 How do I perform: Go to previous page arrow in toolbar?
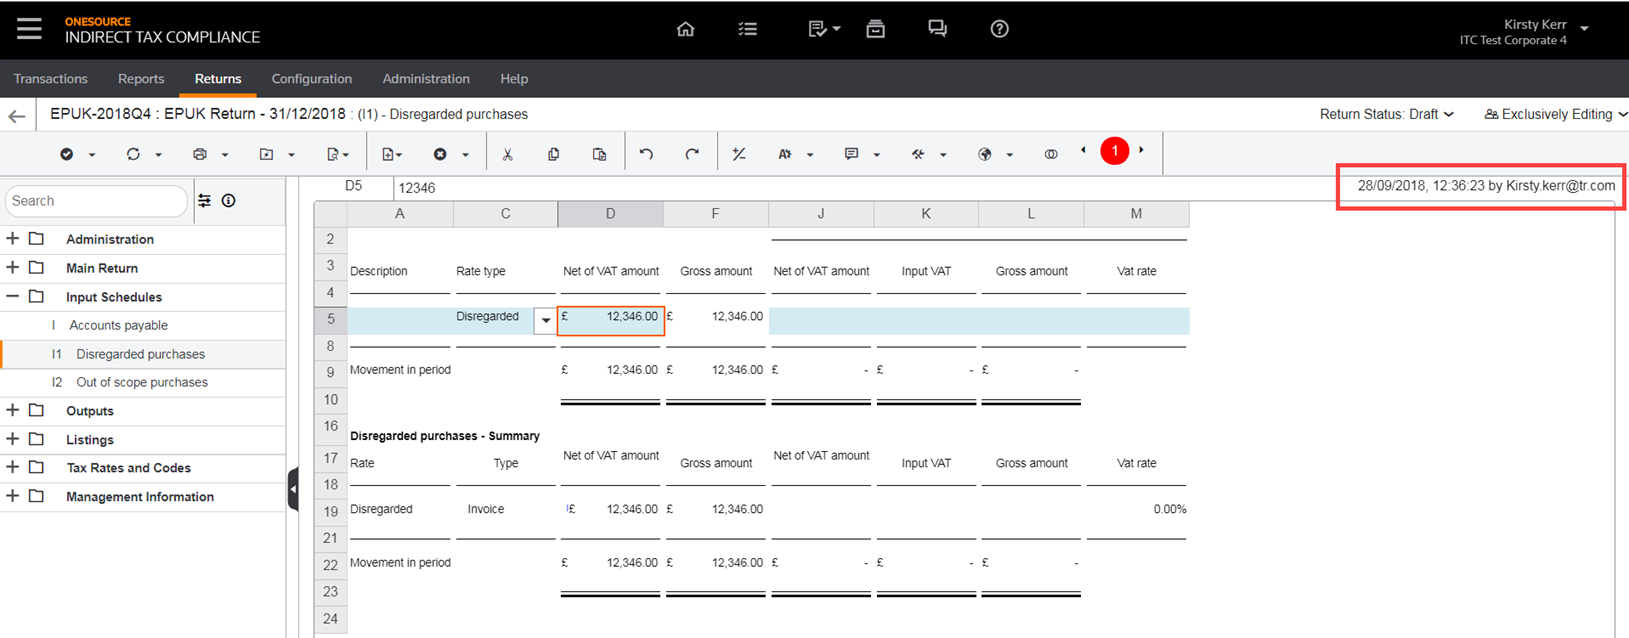(1083, 151)
